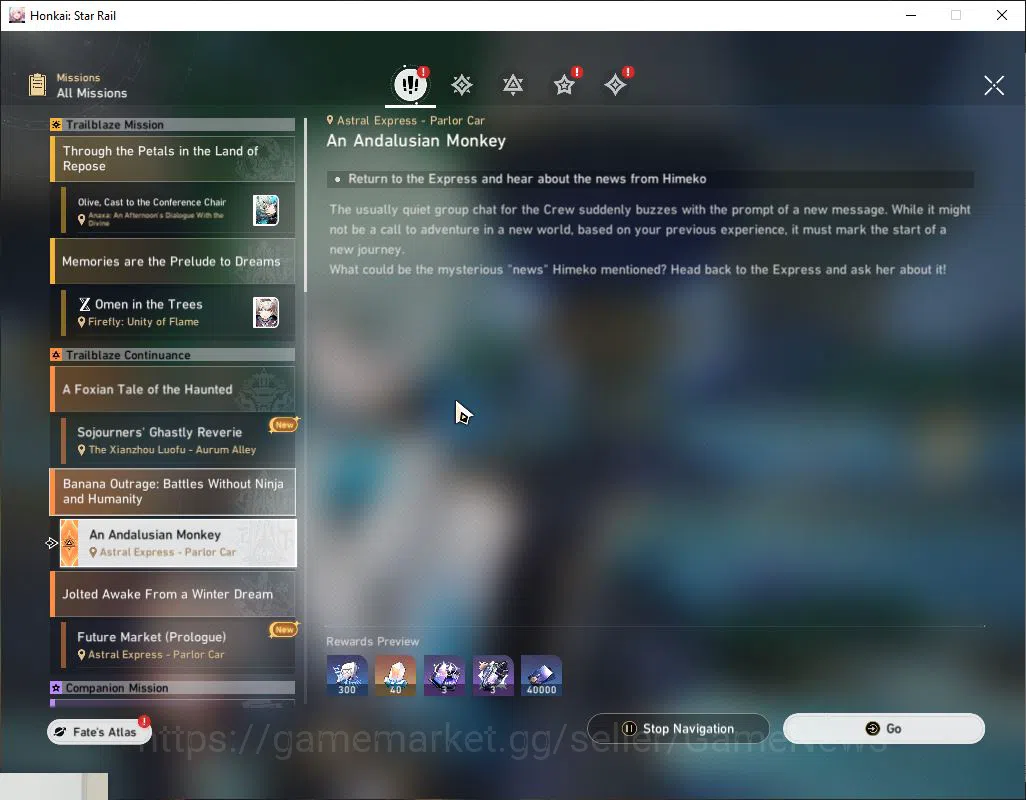The width and height of the screenshot is (1026, 800).
Task: Expand the Companion Mission section header
Action: (173, 687)
